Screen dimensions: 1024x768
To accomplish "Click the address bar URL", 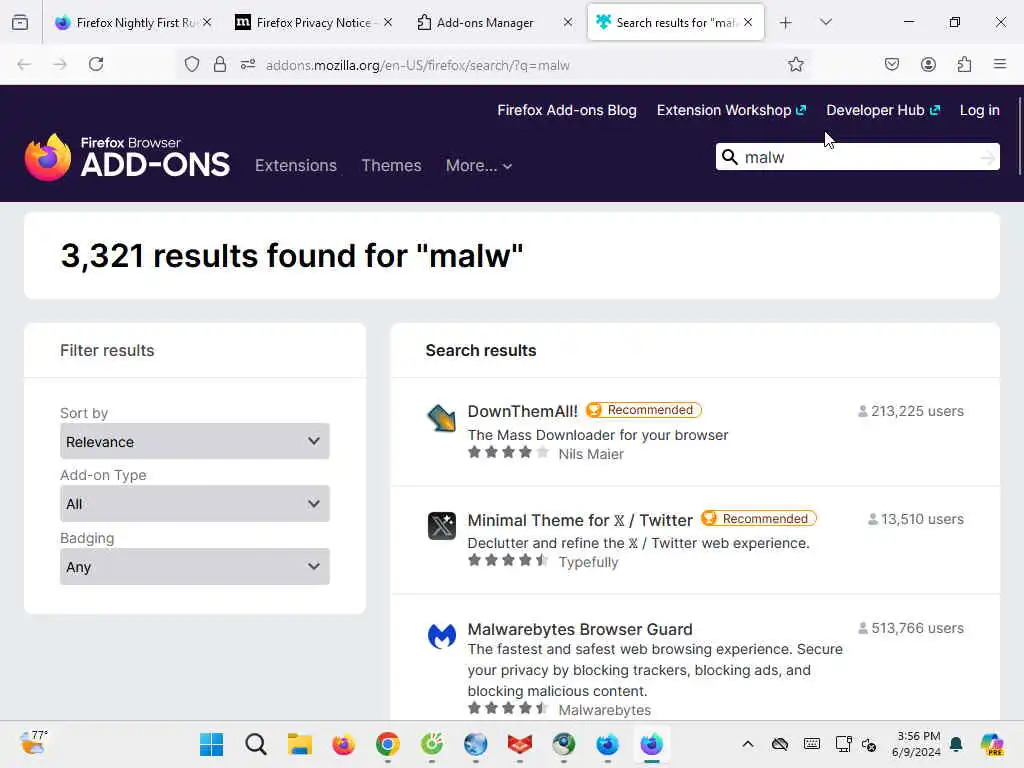I will 418,65.
